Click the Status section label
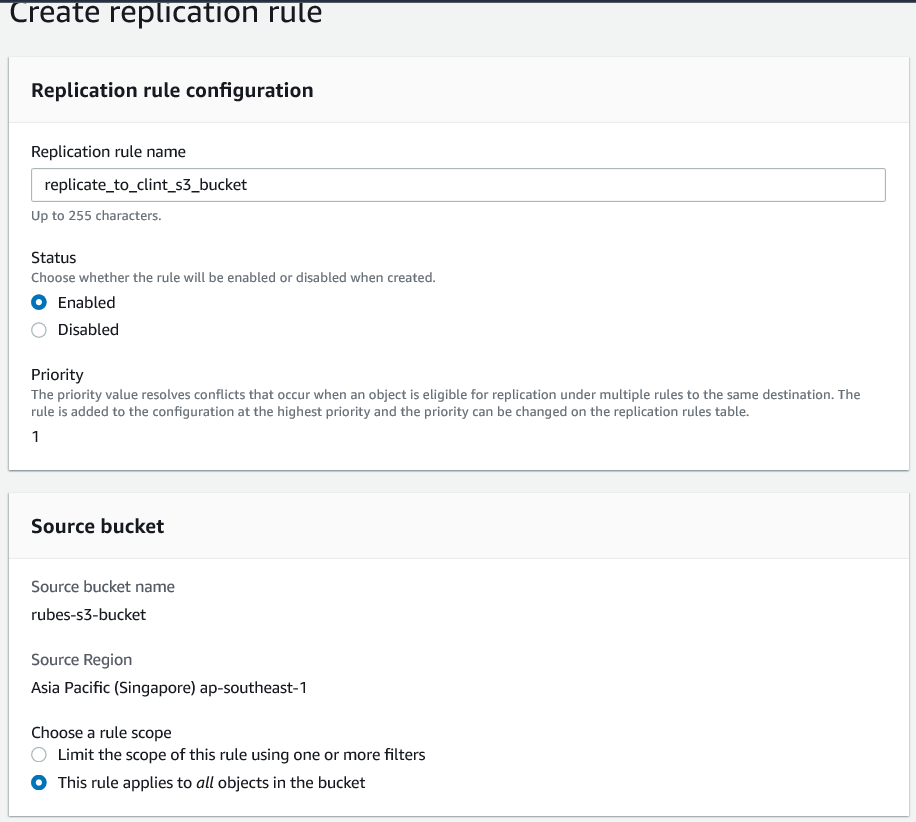916x822 pixels. (x=54, y=258)
